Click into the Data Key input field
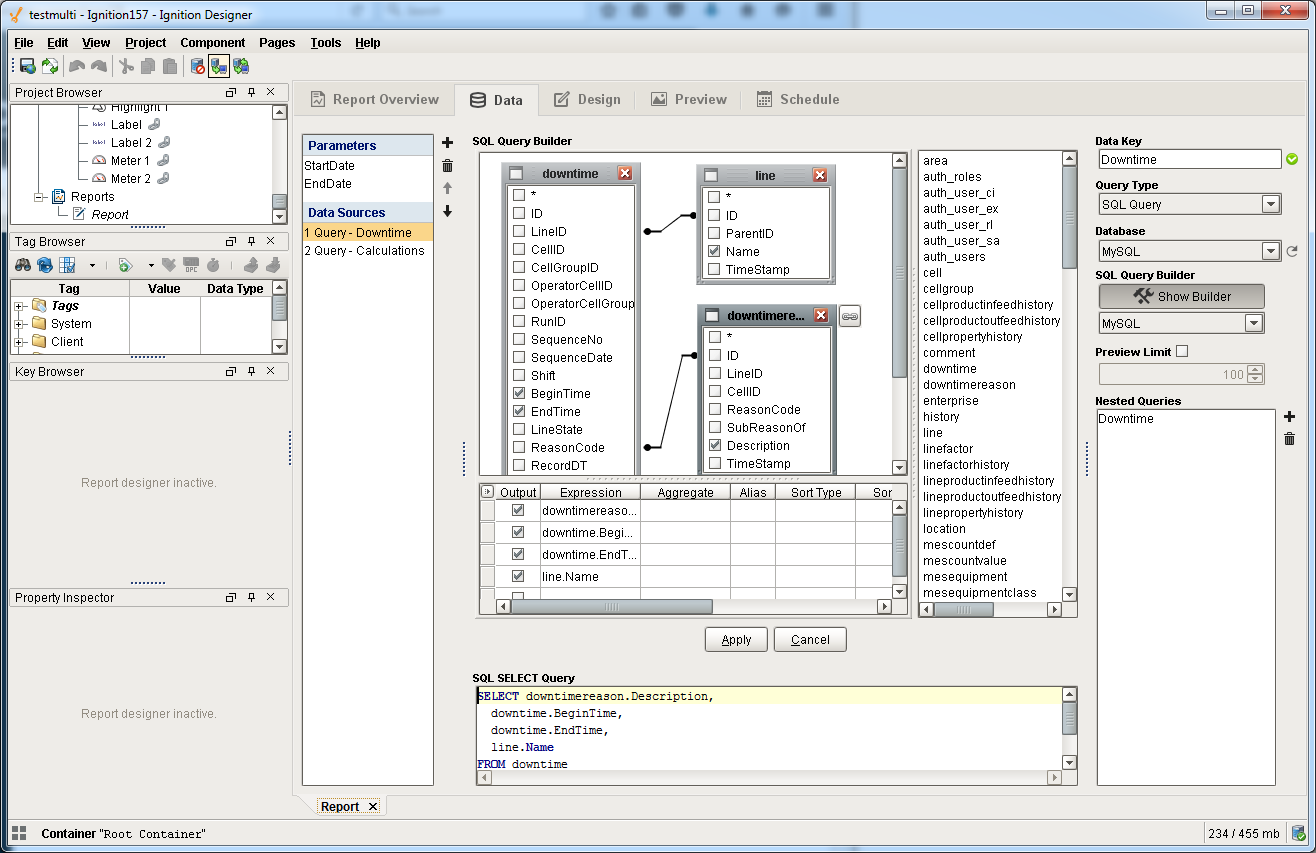 point(1189,160)
